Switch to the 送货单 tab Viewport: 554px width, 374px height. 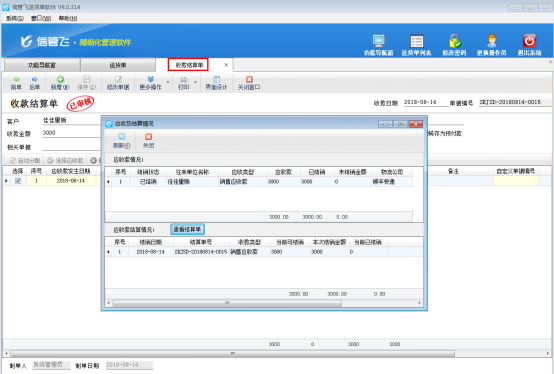(118, 65)
